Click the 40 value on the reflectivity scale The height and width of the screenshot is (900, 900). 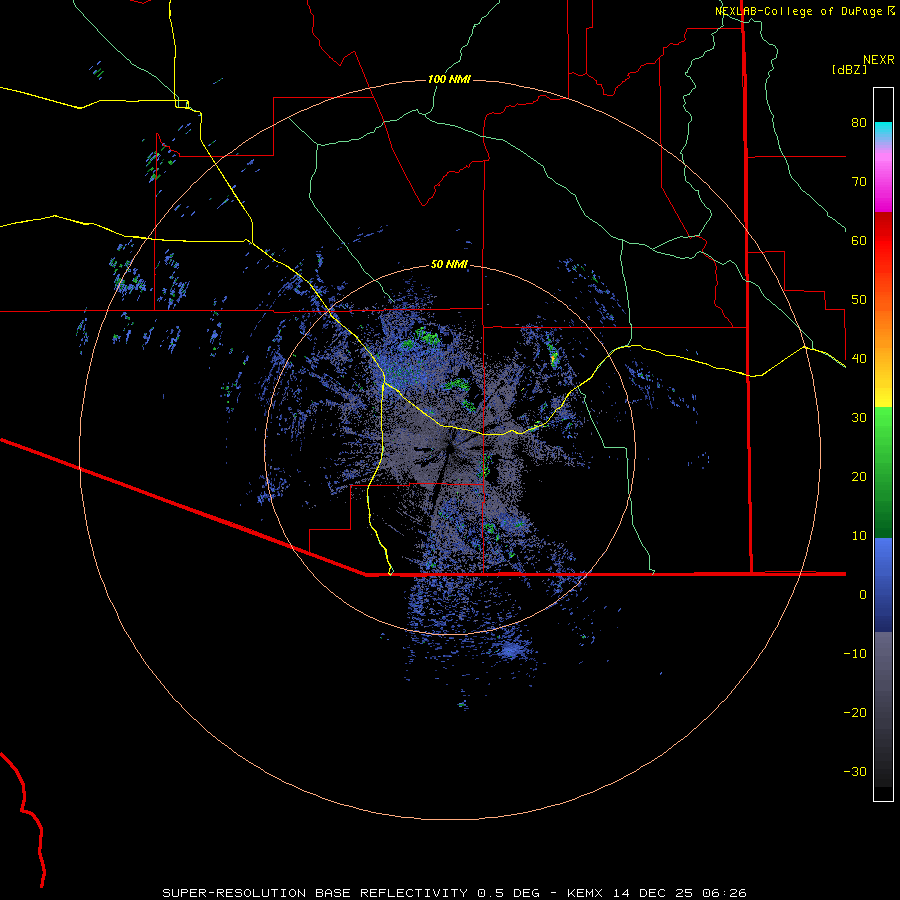pos(859,359)
